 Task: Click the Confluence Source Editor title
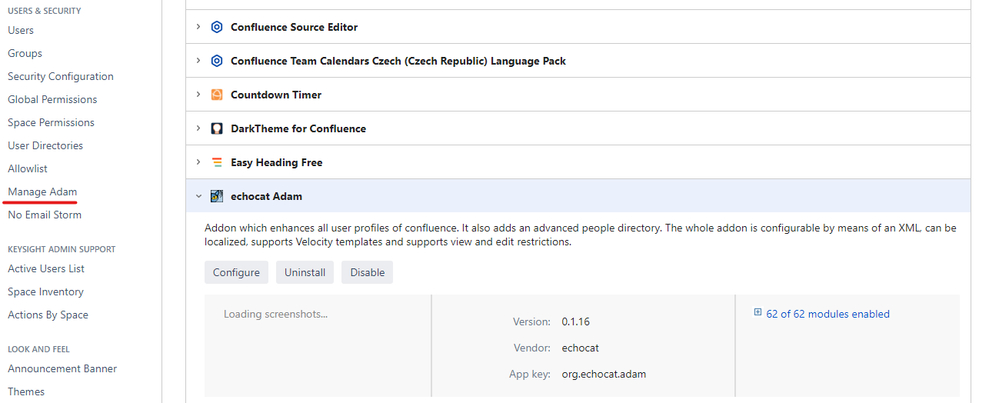[294, 27]
